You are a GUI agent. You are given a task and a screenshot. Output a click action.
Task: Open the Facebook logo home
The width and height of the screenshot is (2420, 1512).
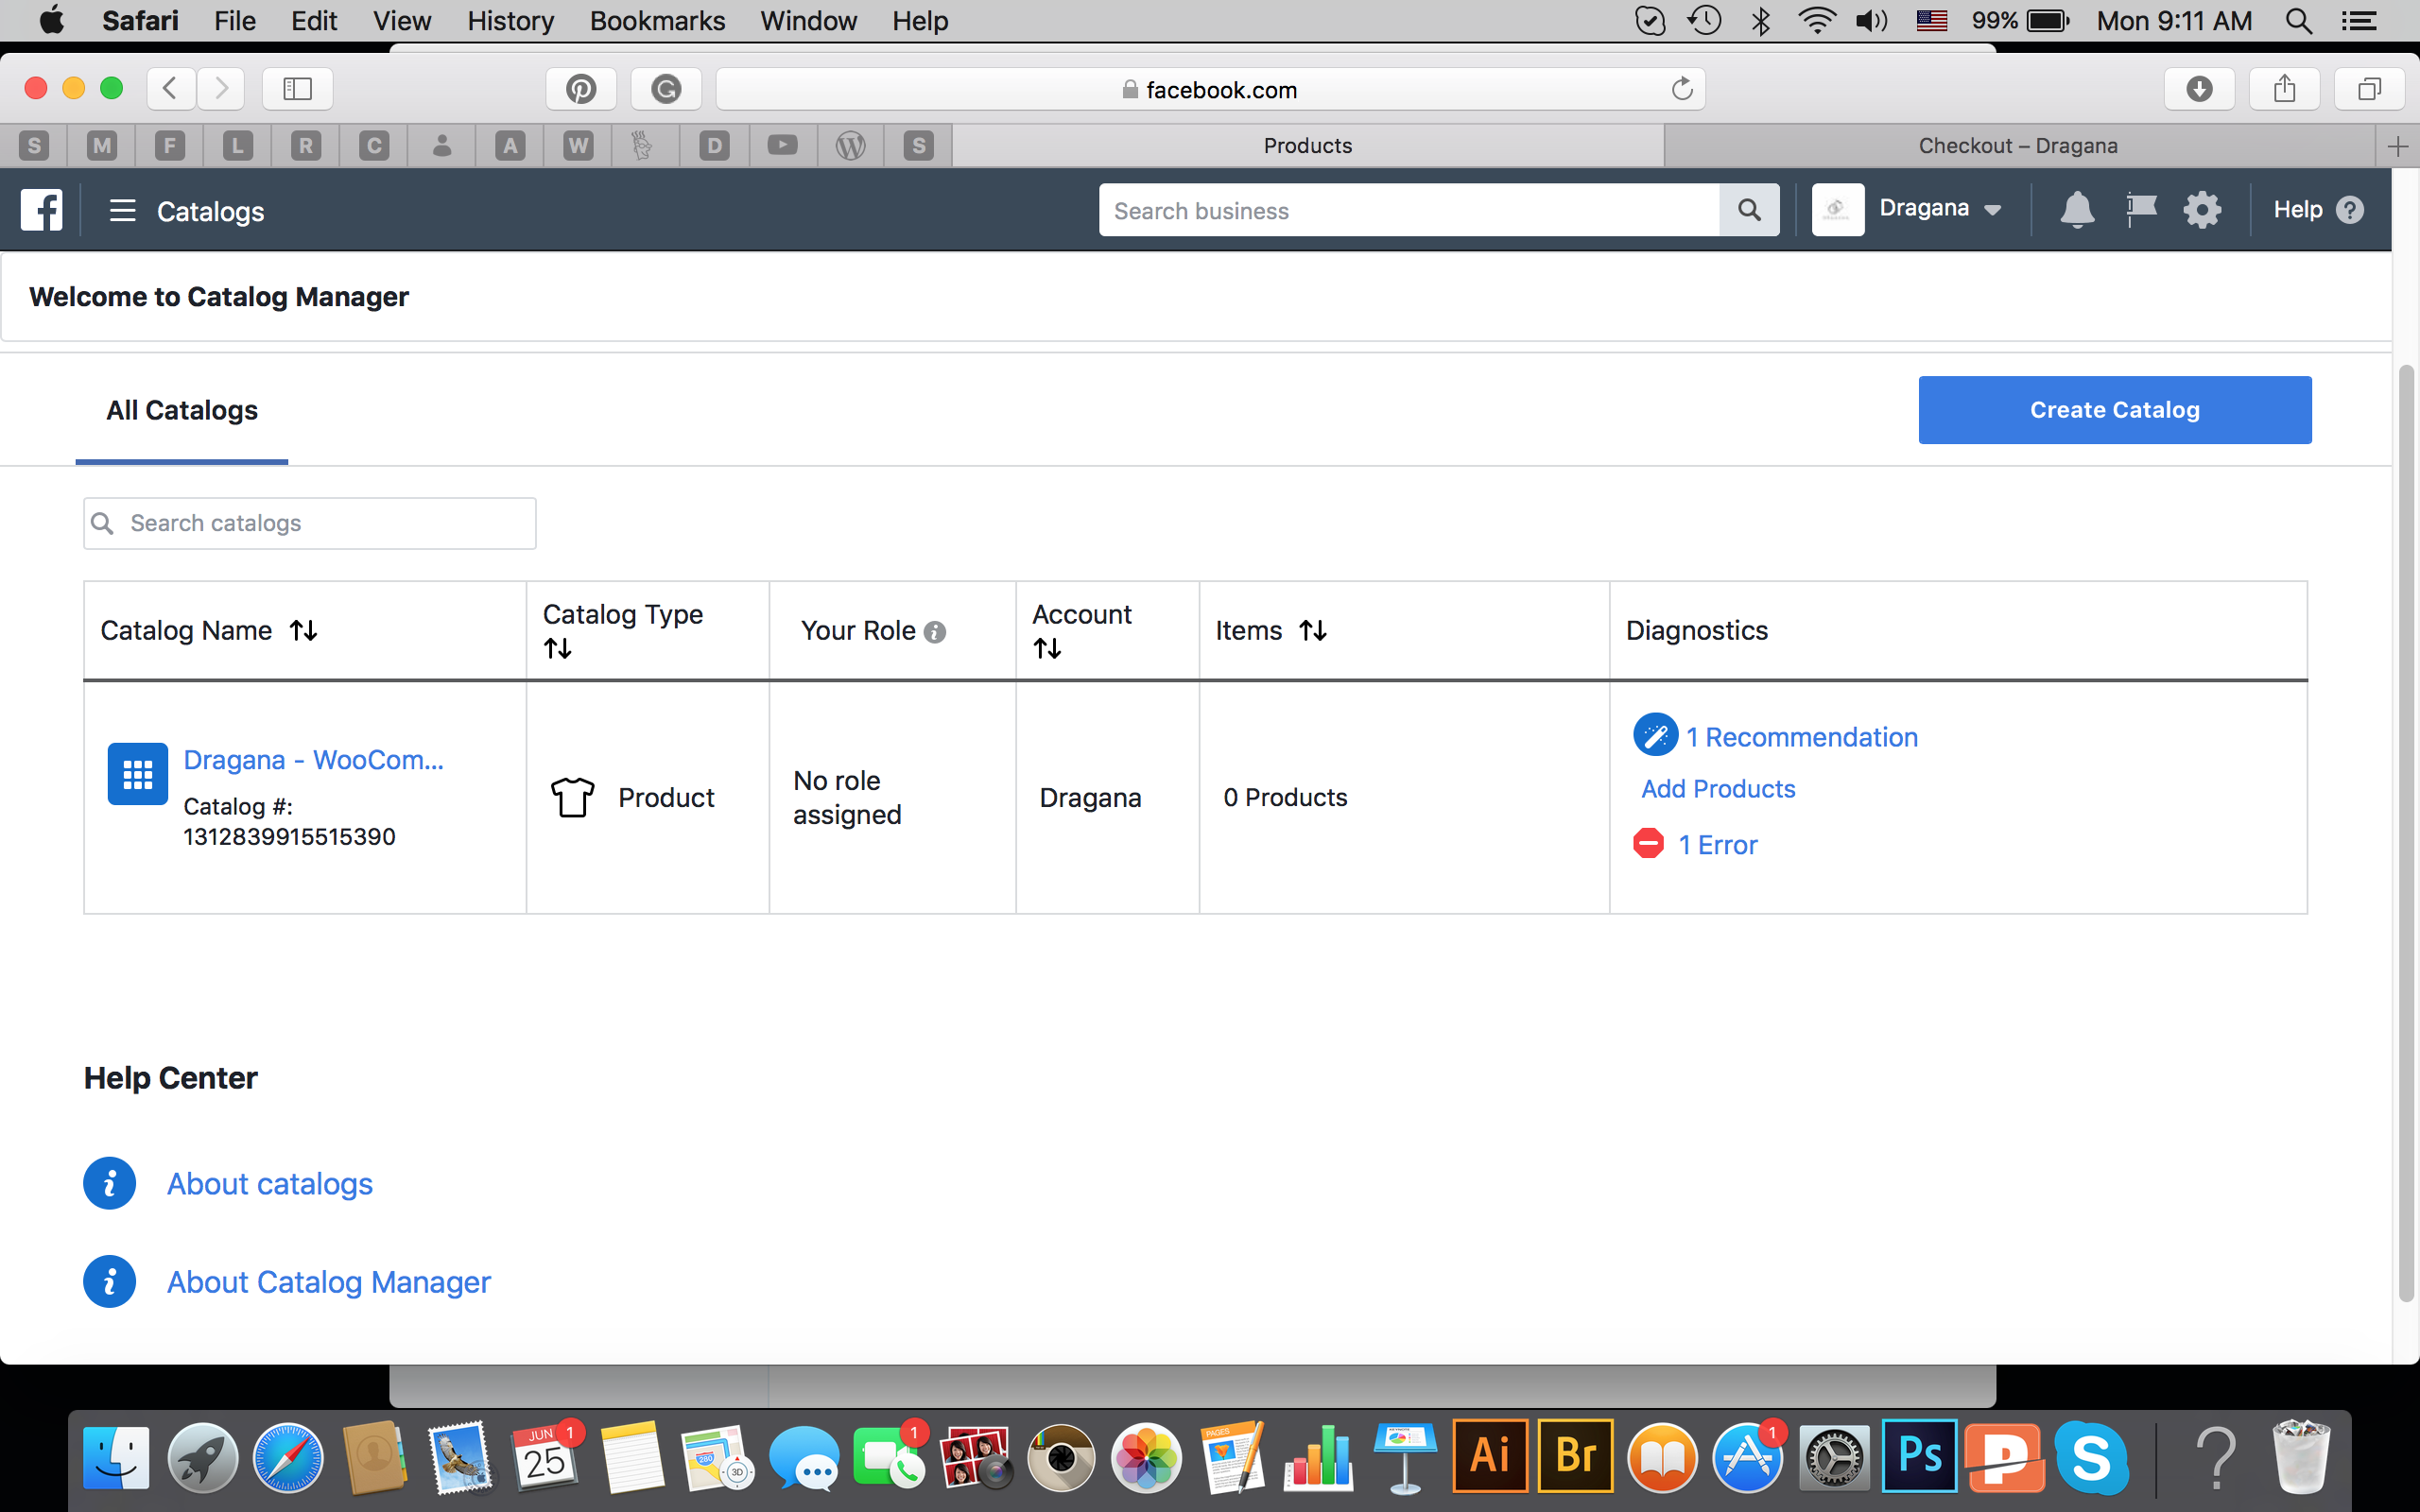41,210
